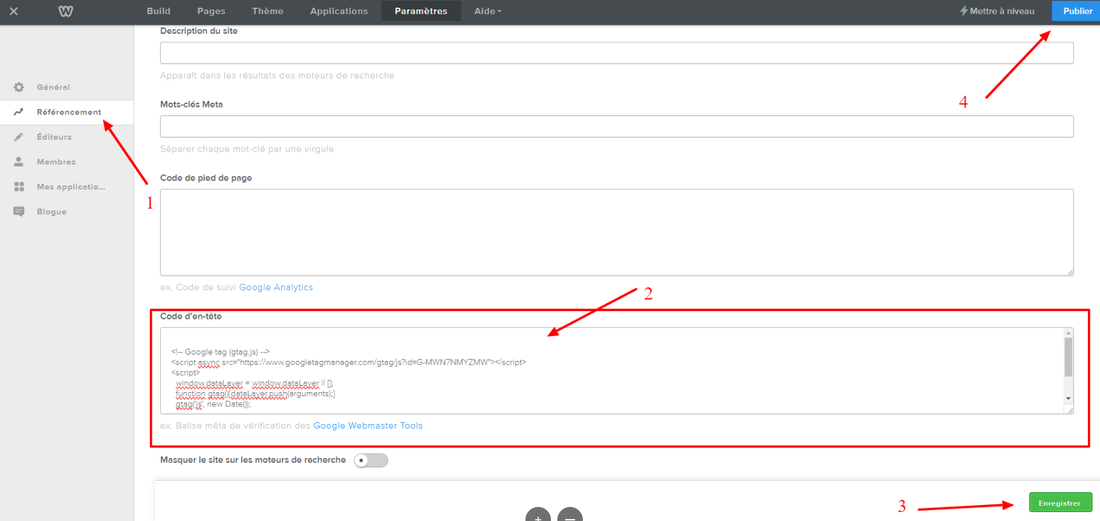Open the Thème tab
1100x521 pixels.
(267, 11)
